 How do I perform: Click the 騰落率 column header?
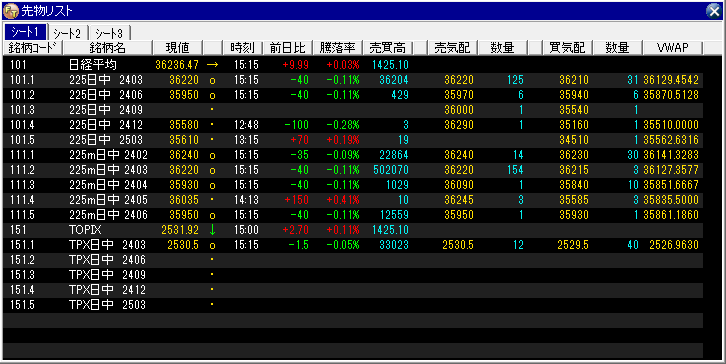coord(338,48)
